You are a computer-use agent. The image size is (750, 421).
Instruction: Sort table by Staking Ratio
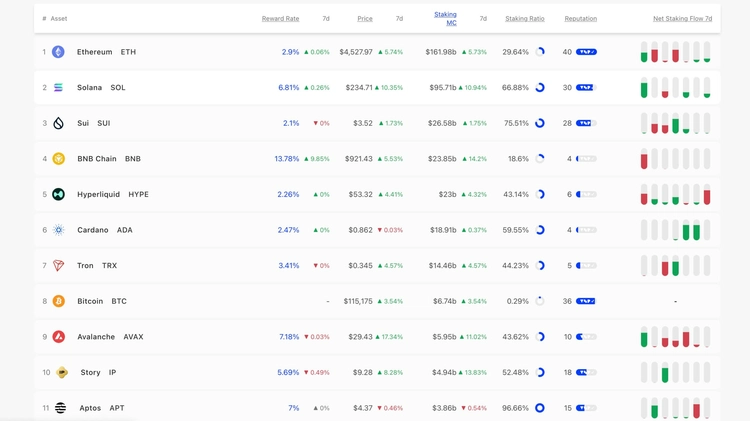[524, 19]
